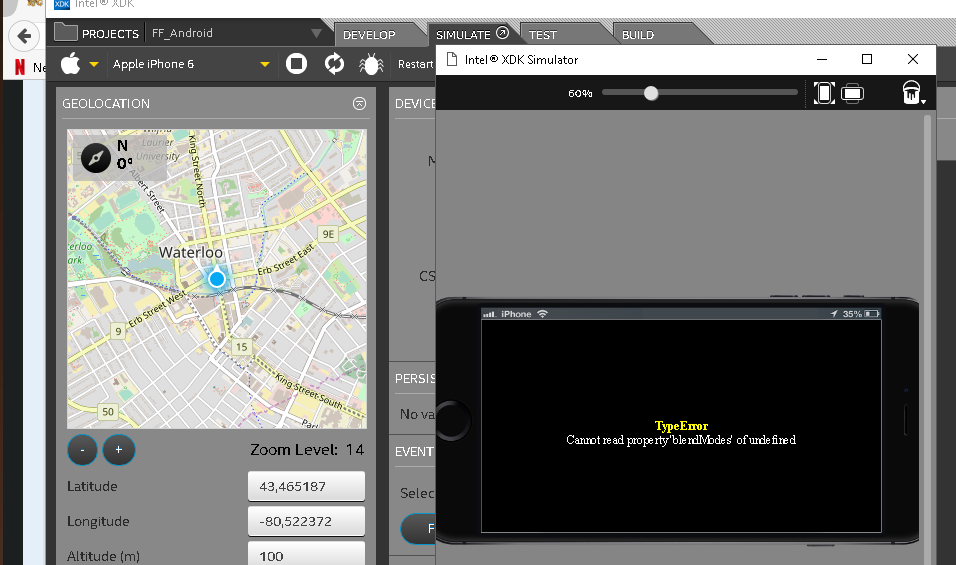
Task: Edit the Longitude field
Action: [x=306, y=521]
